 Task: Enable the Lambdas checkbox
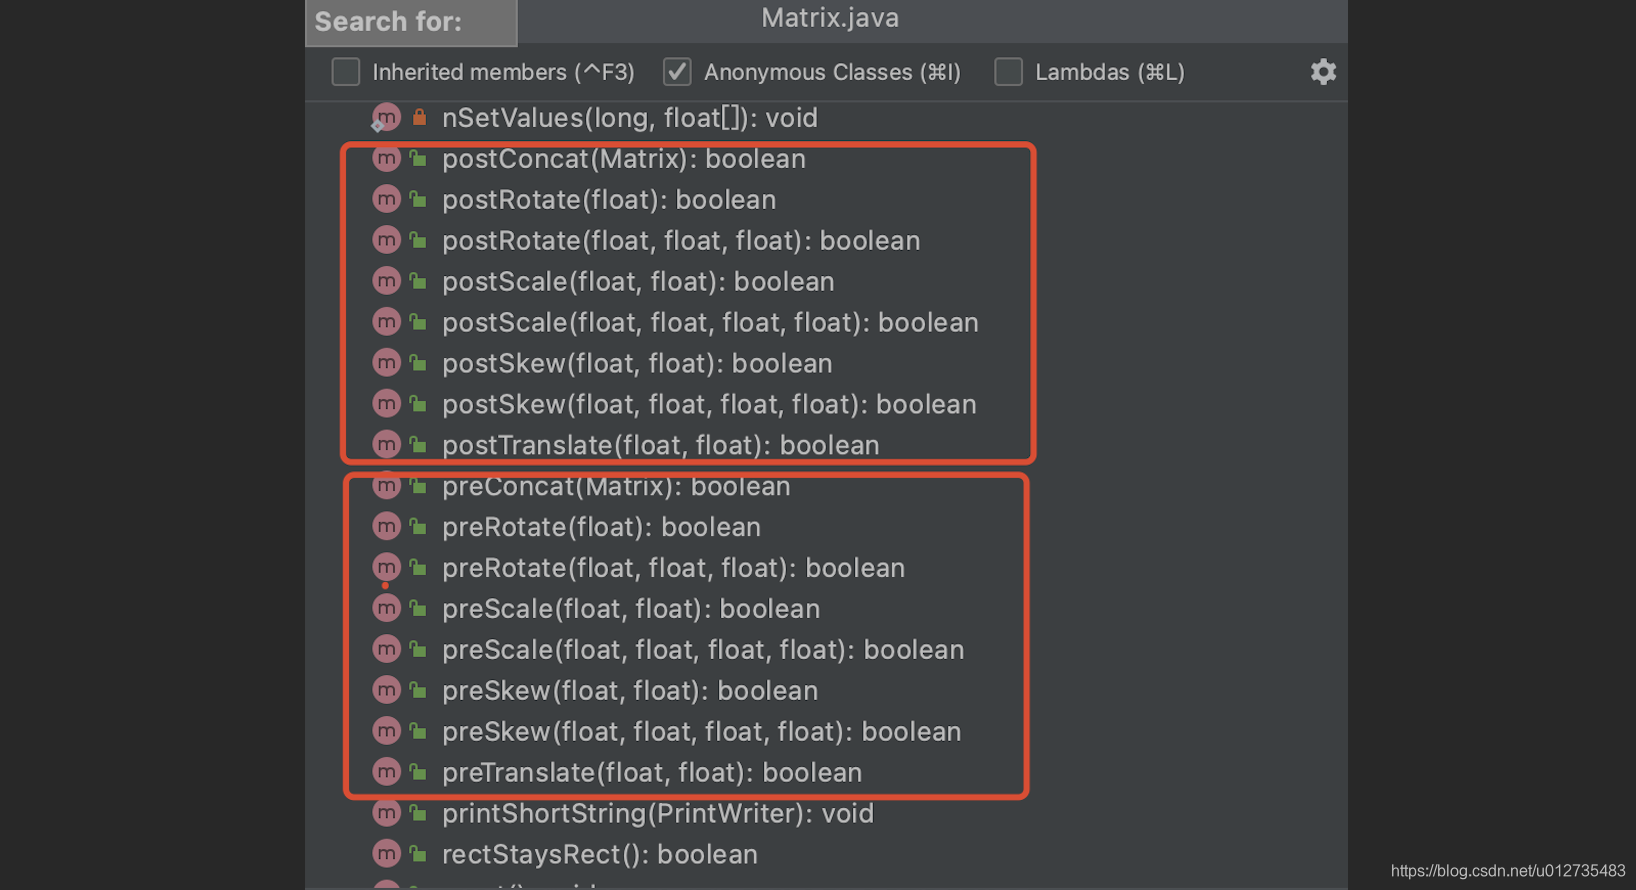point(1008,71)
